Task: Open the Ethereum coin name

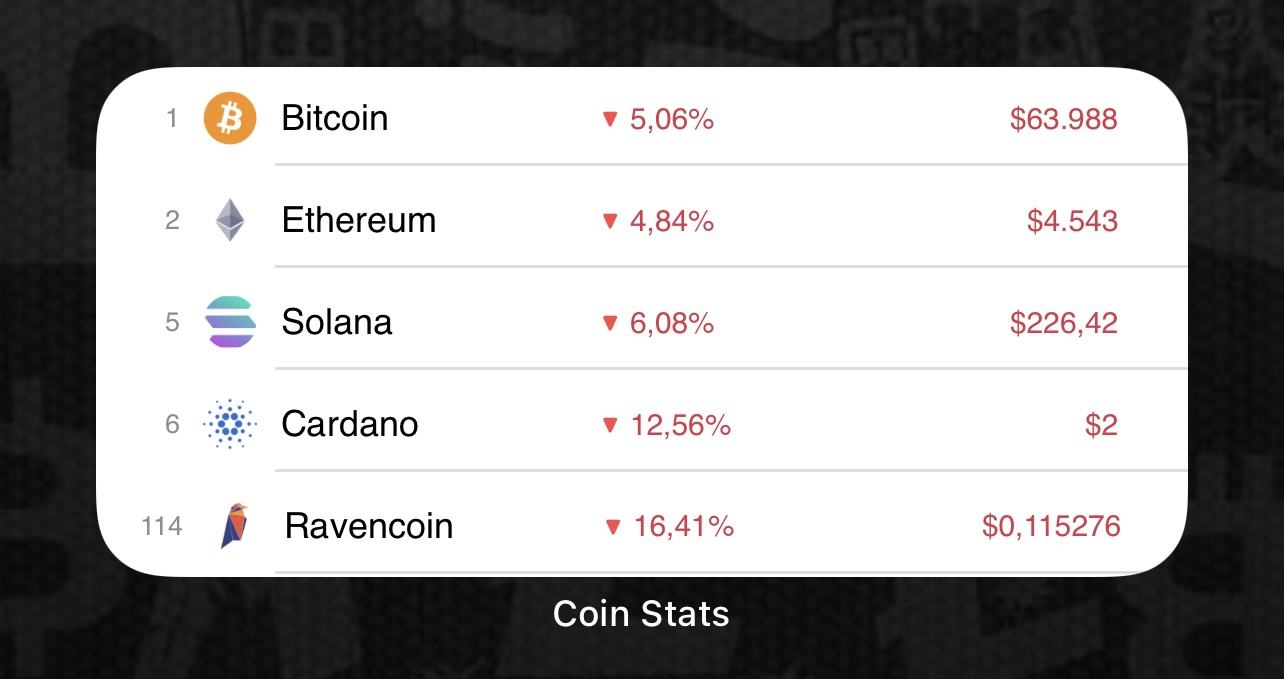Action: (x=358, y=220)
